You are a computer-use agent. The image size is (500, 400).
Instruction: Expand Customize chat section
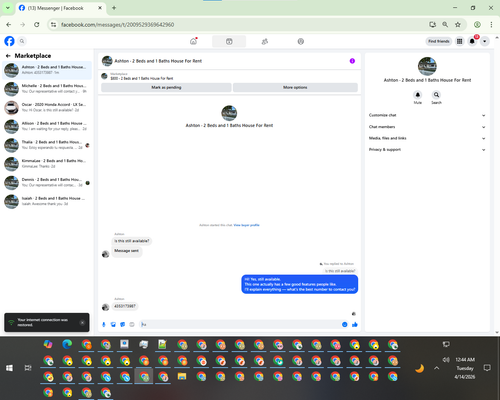point(427,115)
